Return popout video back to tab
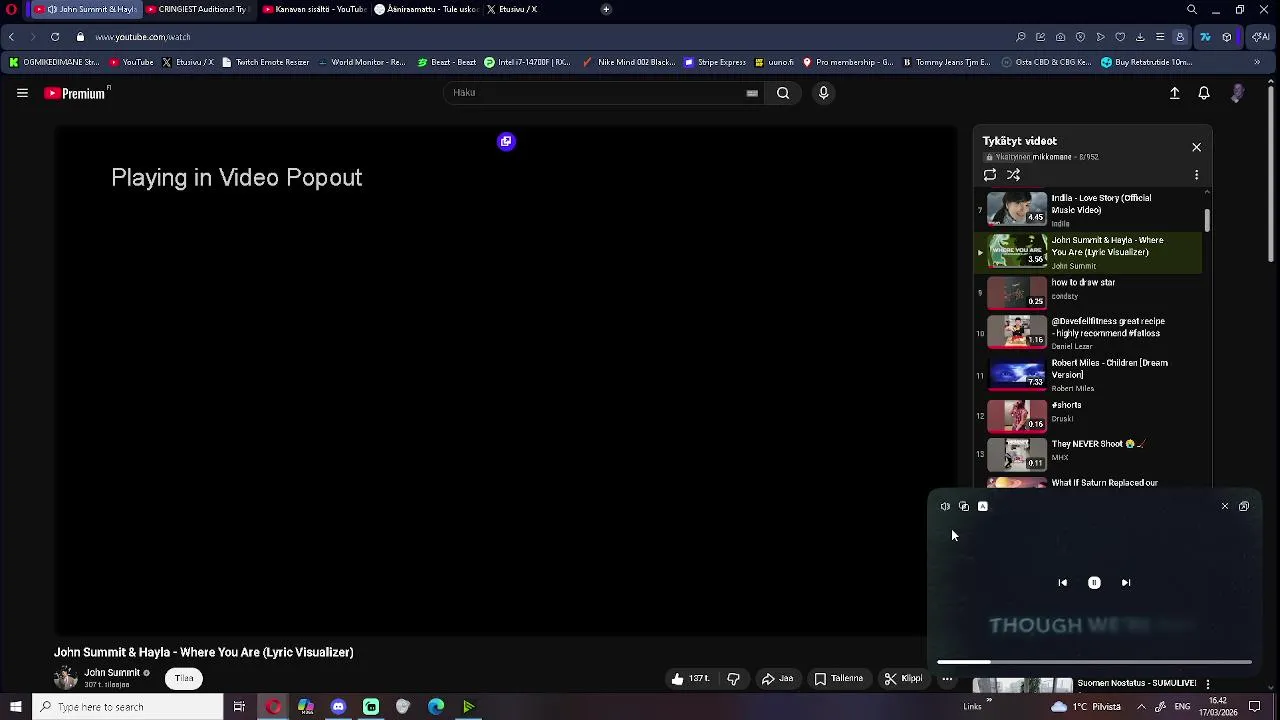Viewport: 1280px width, 720px height. 1244,507
